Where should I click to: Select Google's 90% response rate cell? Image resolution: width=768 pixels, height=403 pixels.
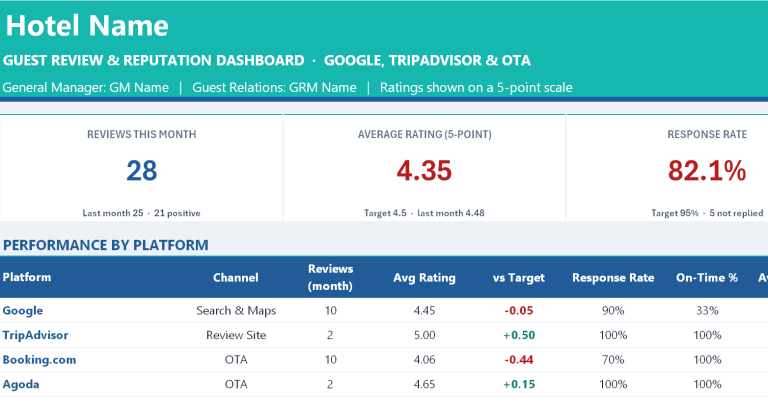pyautogui.click(x=613, y=310)
